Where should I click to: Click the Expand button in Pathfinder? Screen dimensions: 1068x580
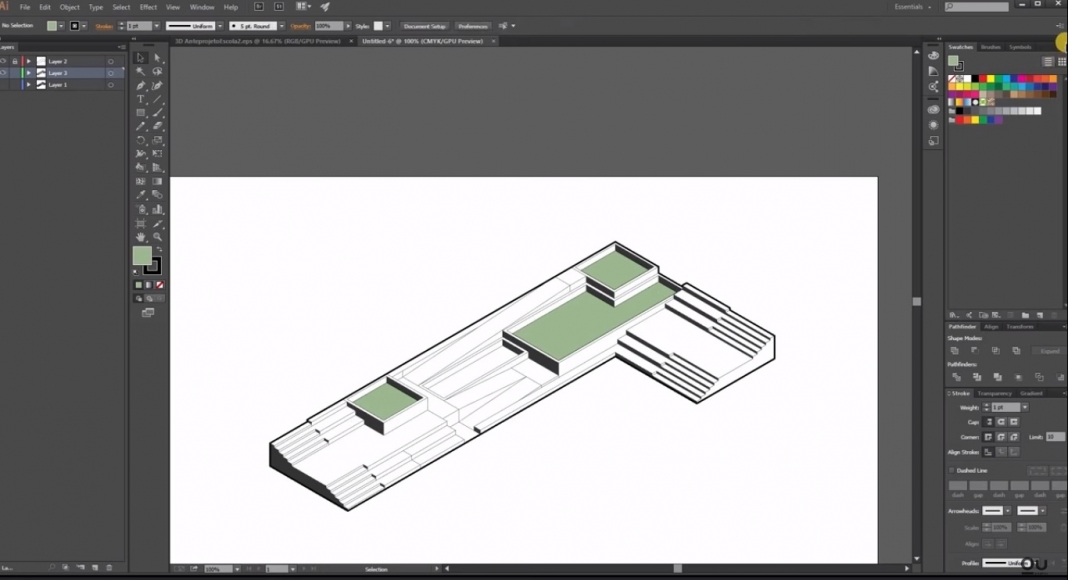[x=1048, y=350]
